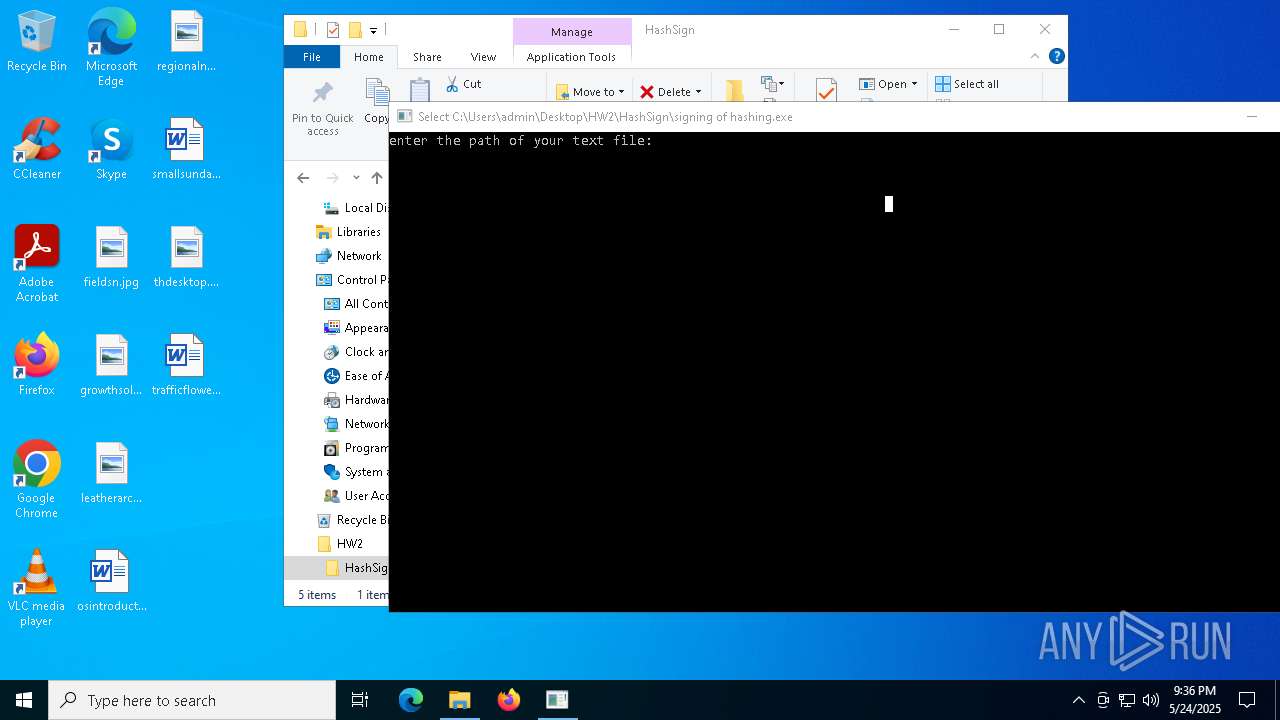Image resolution: width=1280 pixels, height=720 pixels.
Task: Select osintroduct Word document on desktop
Action: click(111, 581)
